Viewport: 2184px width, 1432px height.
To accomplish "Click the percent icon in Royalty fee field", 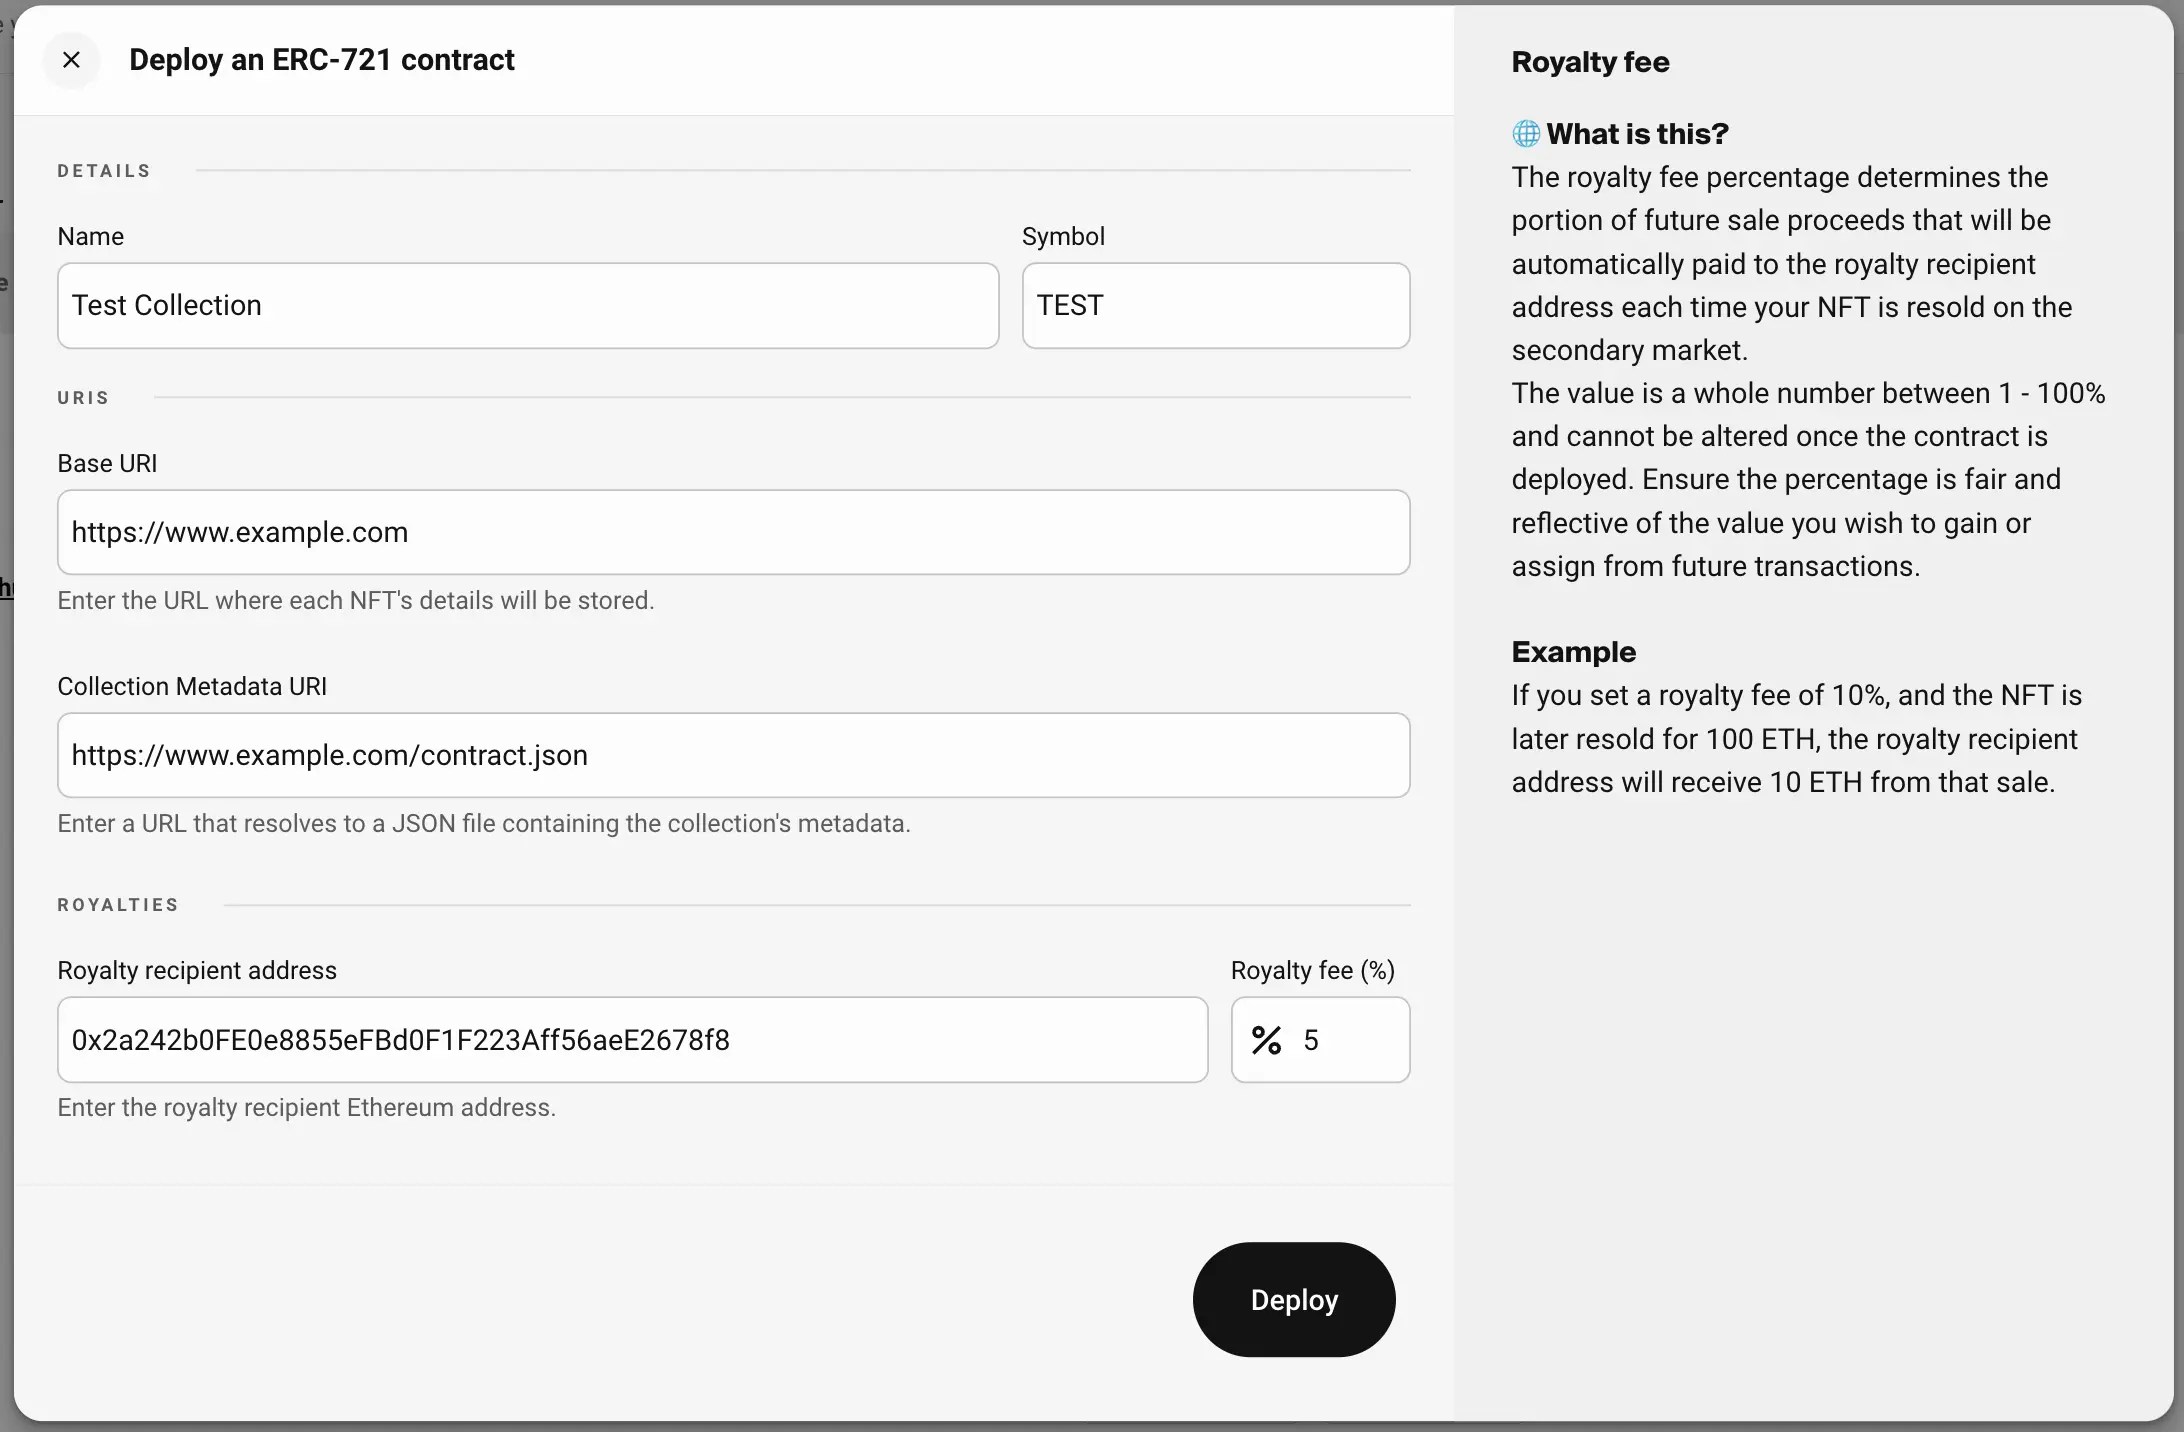I will [1267, 1040].
